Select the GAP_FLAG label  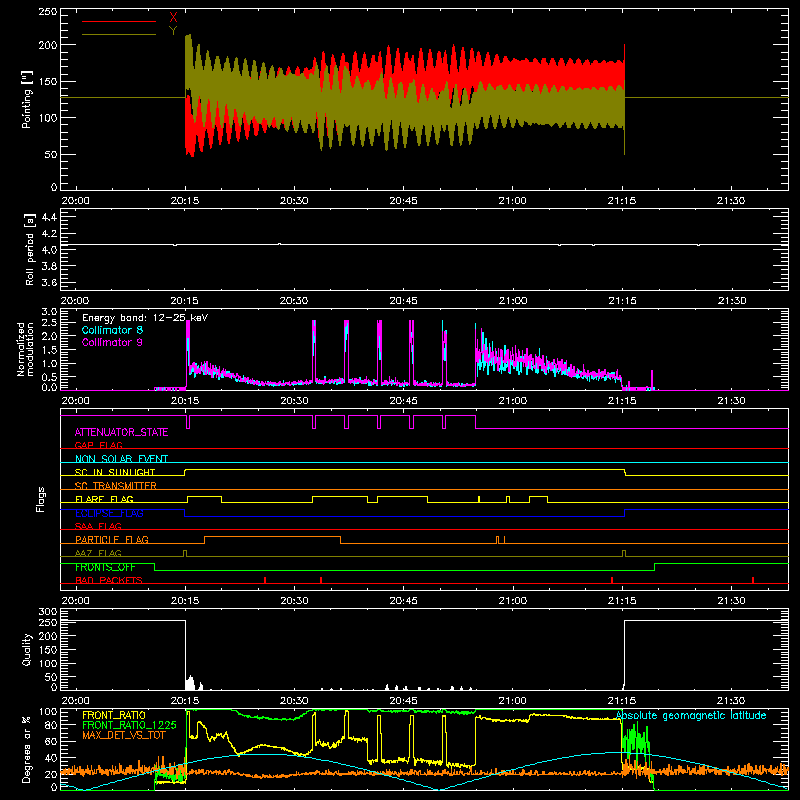[98, 445]
